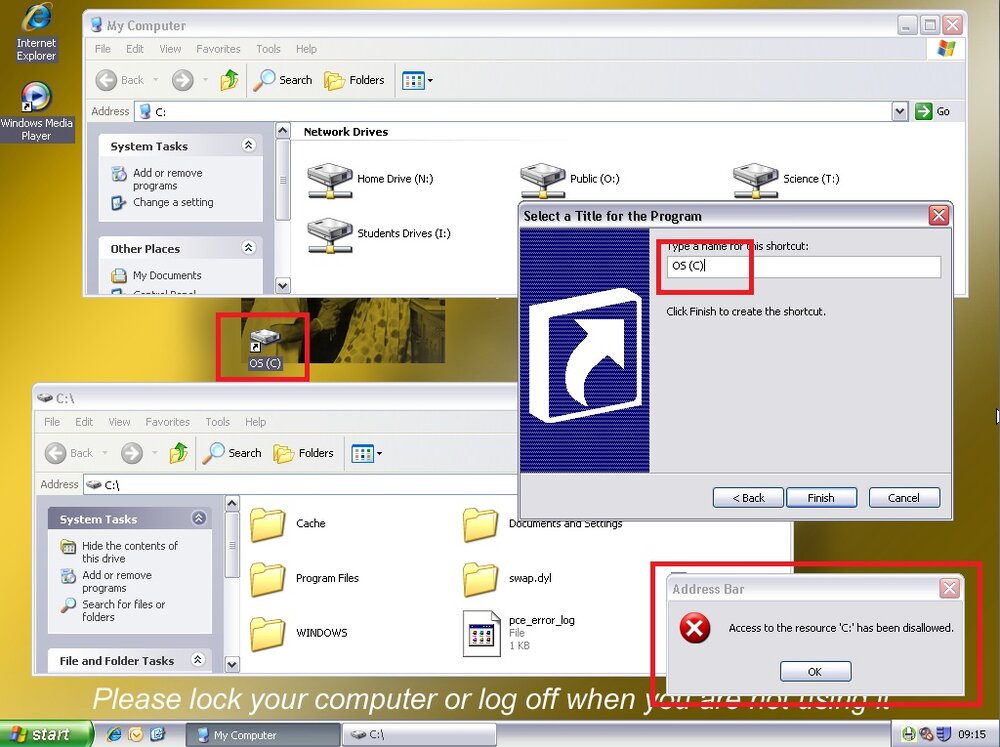Click the shortcut name input field

804,266
